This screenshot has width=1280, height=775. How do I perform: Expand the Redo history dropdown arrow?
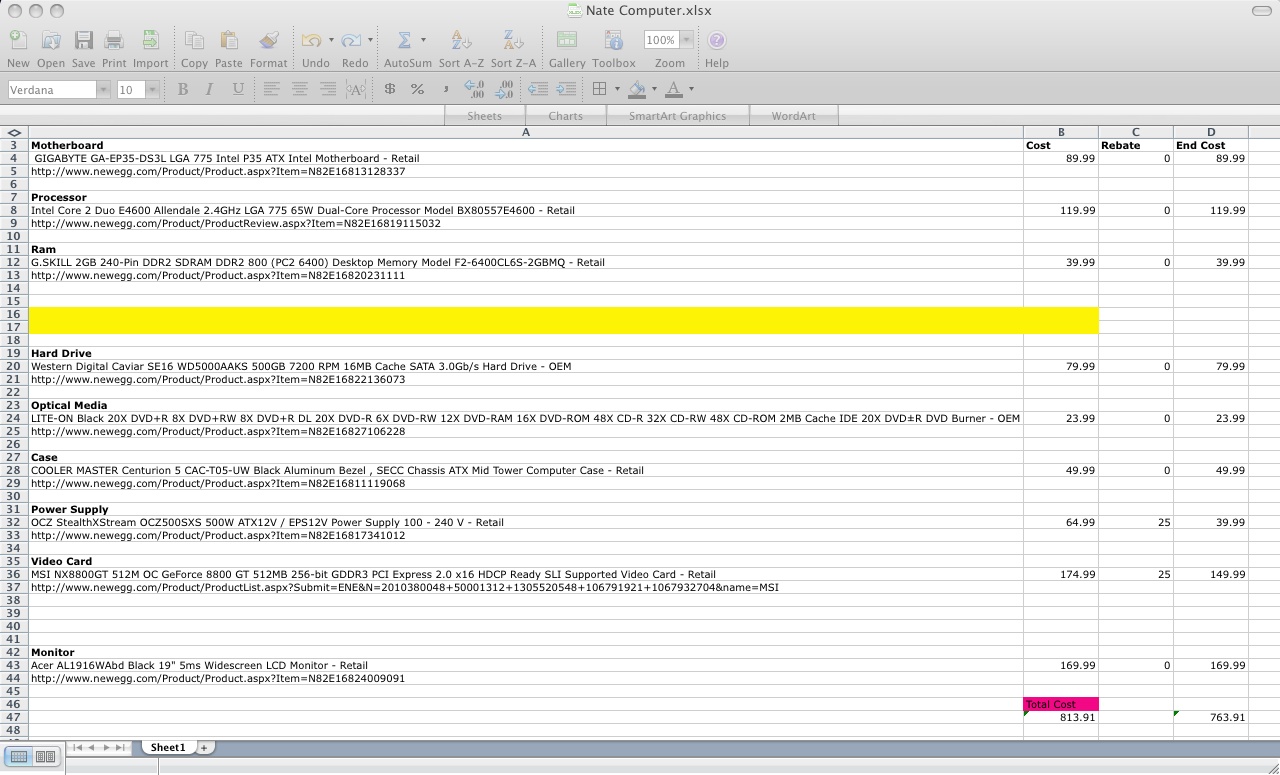[x=370, y=41]
